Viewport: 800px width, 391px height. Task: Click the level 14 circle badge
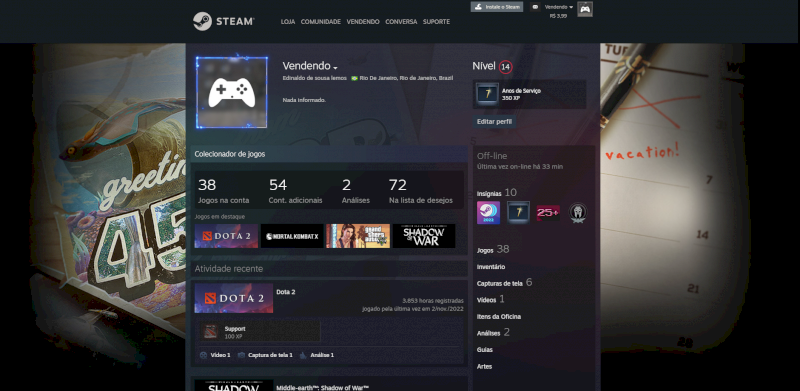(506, 67)
